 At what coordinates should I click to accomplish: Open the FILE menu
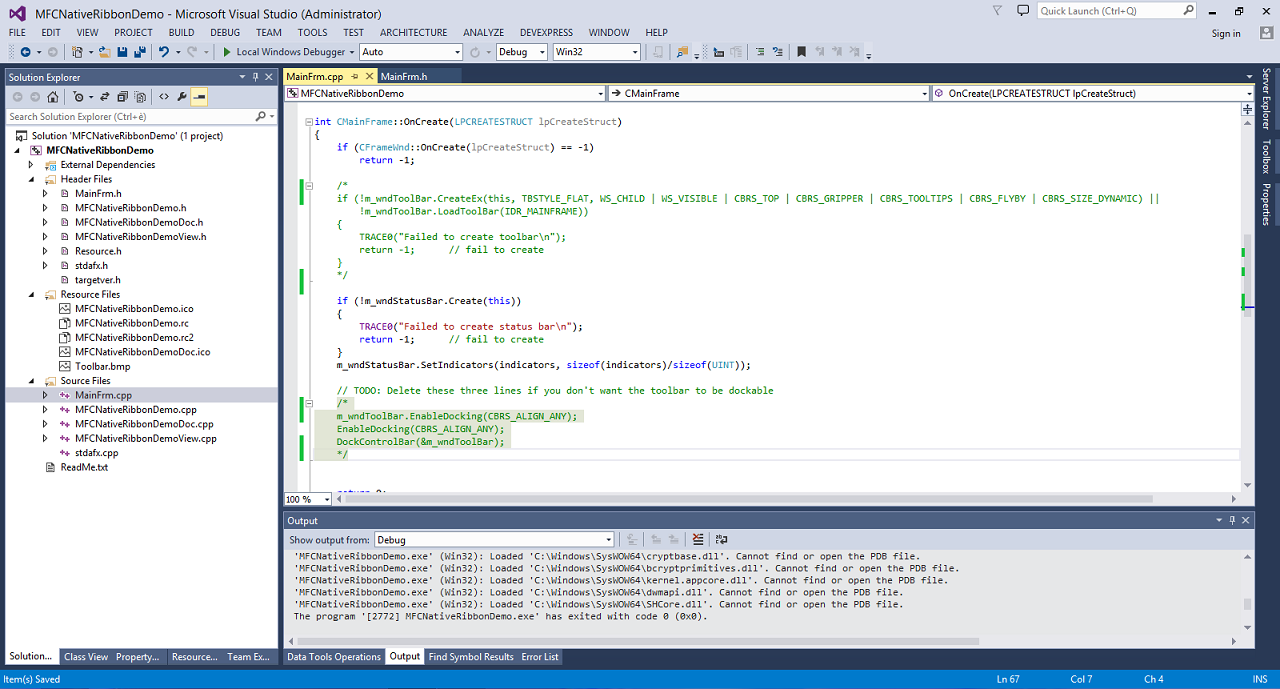17,33
